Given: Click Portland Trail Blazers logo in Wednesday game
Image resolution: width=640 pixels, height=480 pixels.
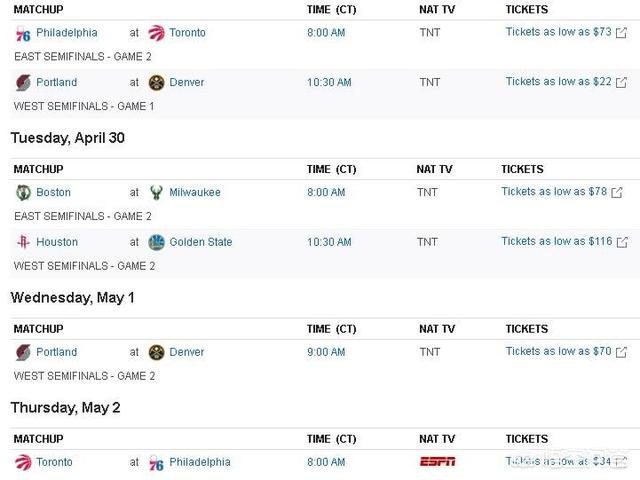Looking at the screenshot, I should (23, 352).
